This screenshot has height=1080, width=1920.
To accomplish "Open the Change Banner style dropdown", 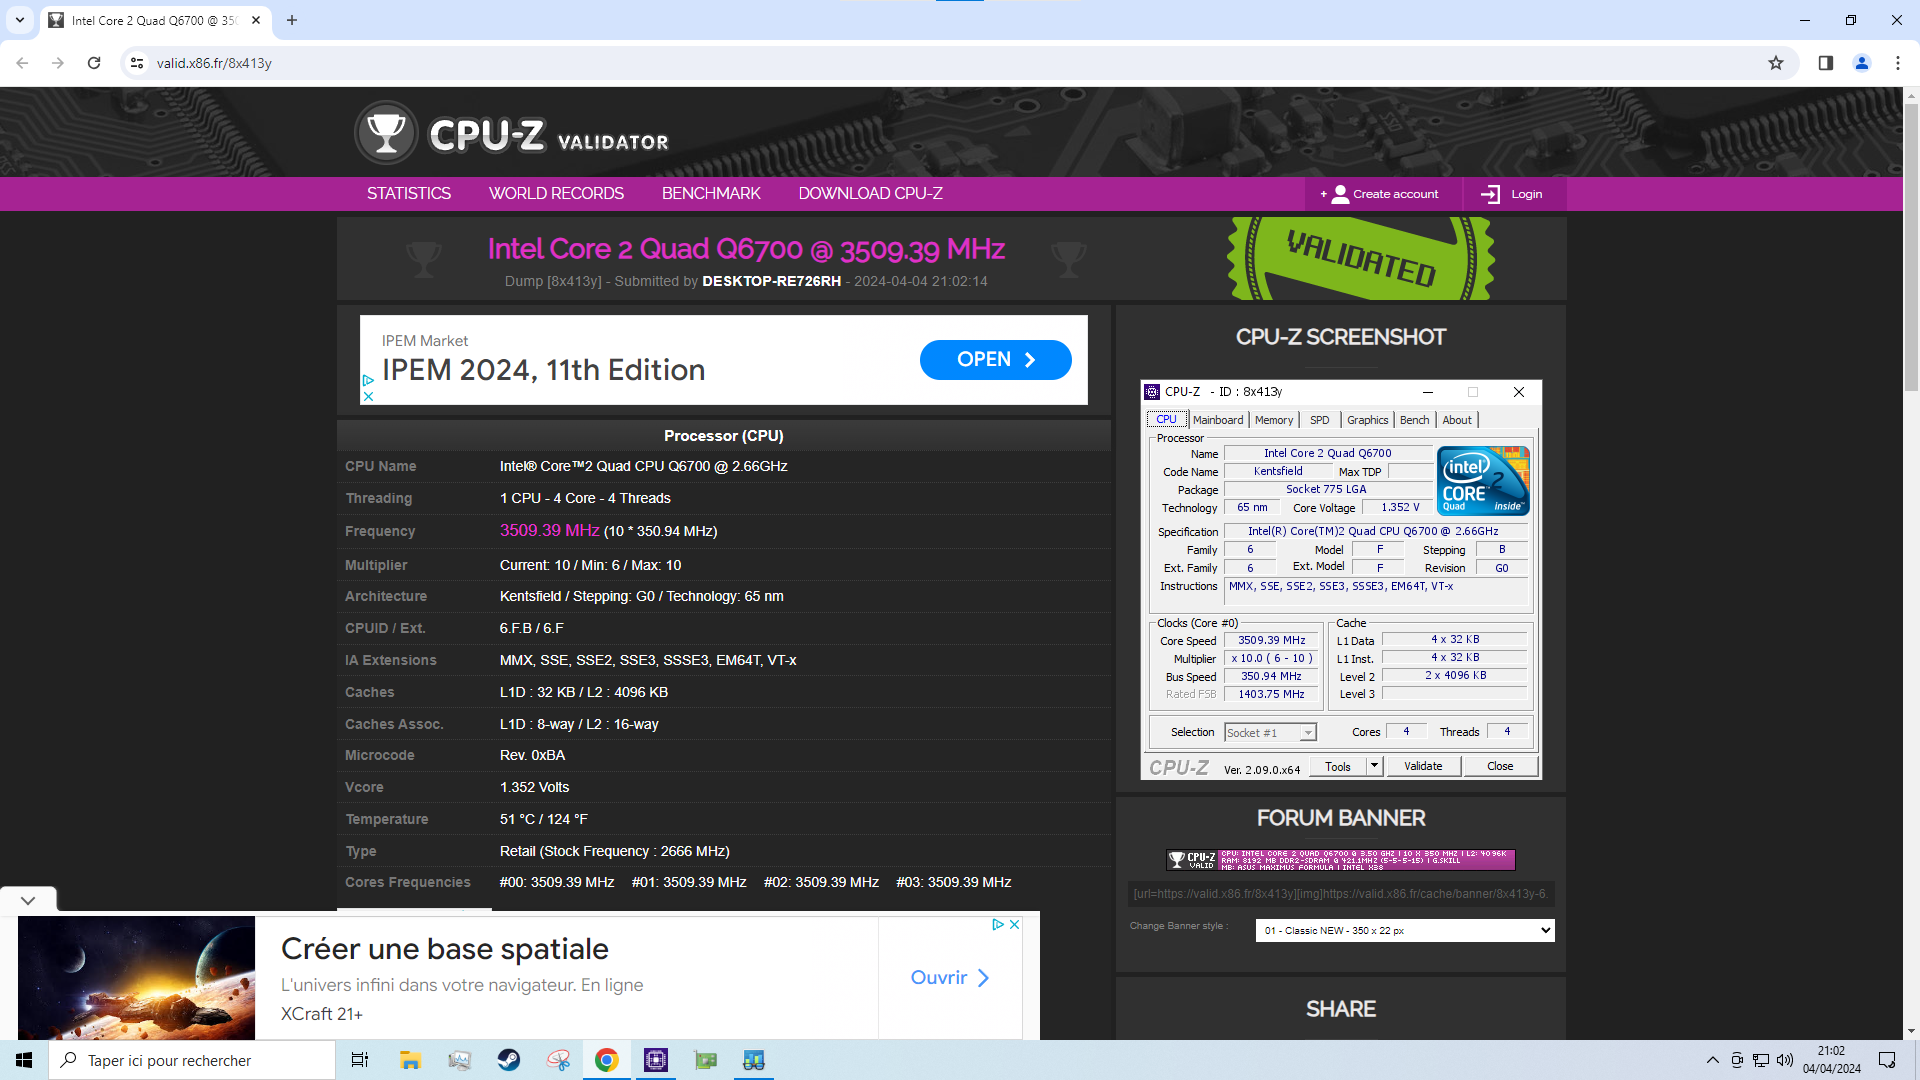I will 1405,930.
